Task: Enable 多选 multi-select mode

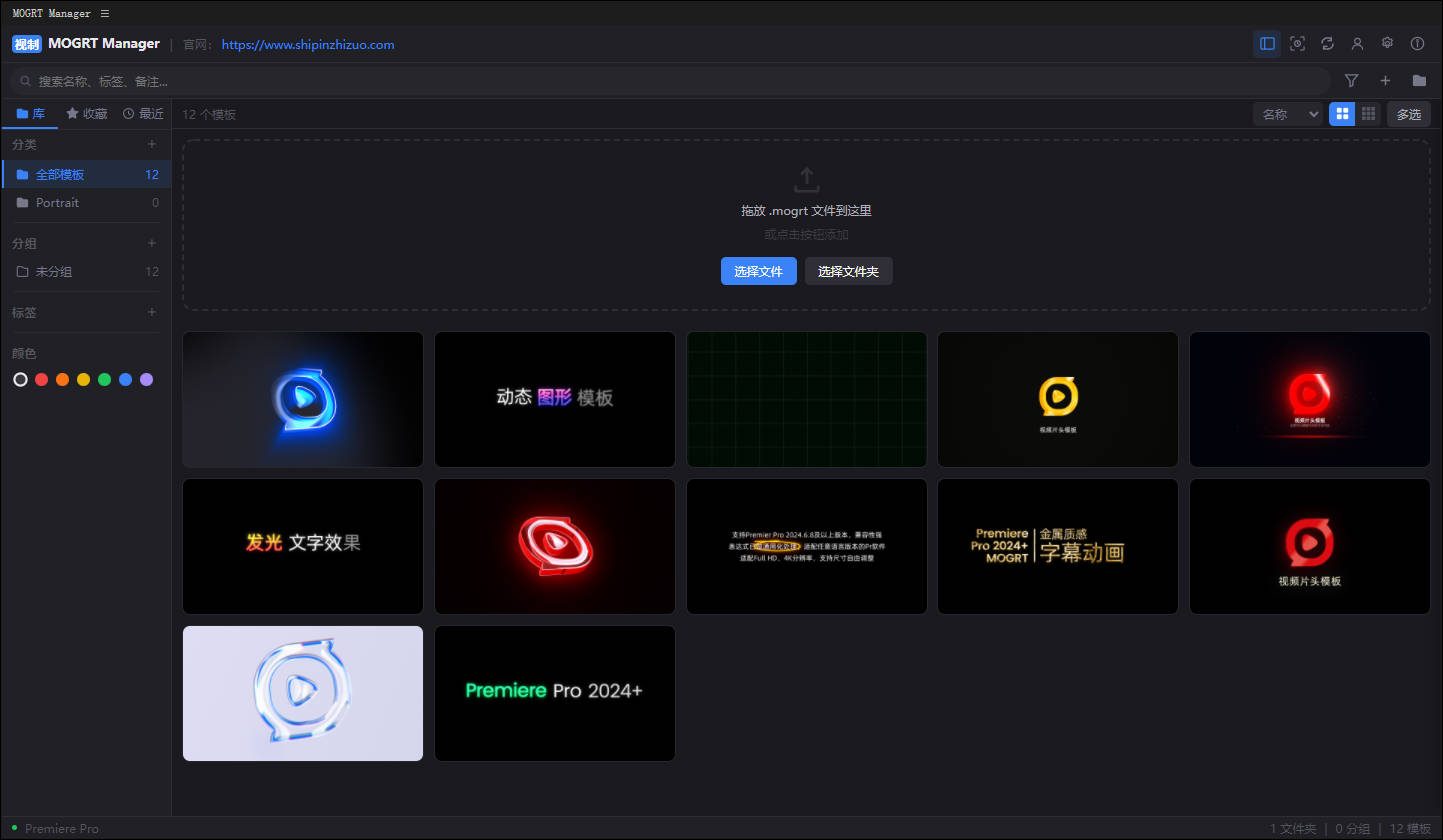Action: coord(1408,114)
